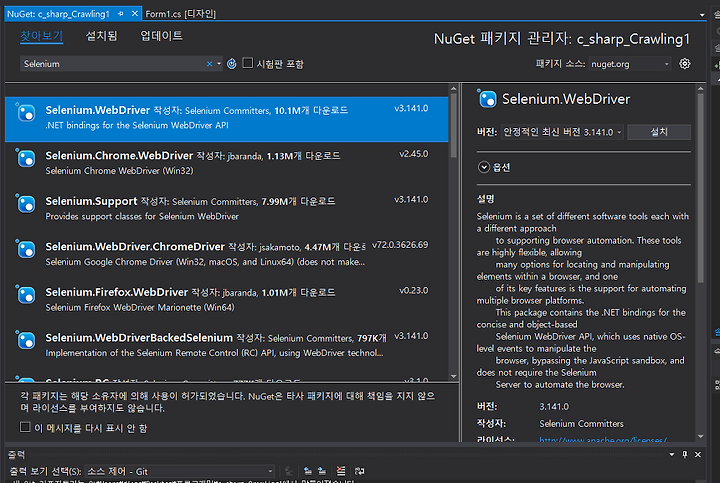Click the package list scroll up arrow
The image size is (720, 483).
(453, 89)
